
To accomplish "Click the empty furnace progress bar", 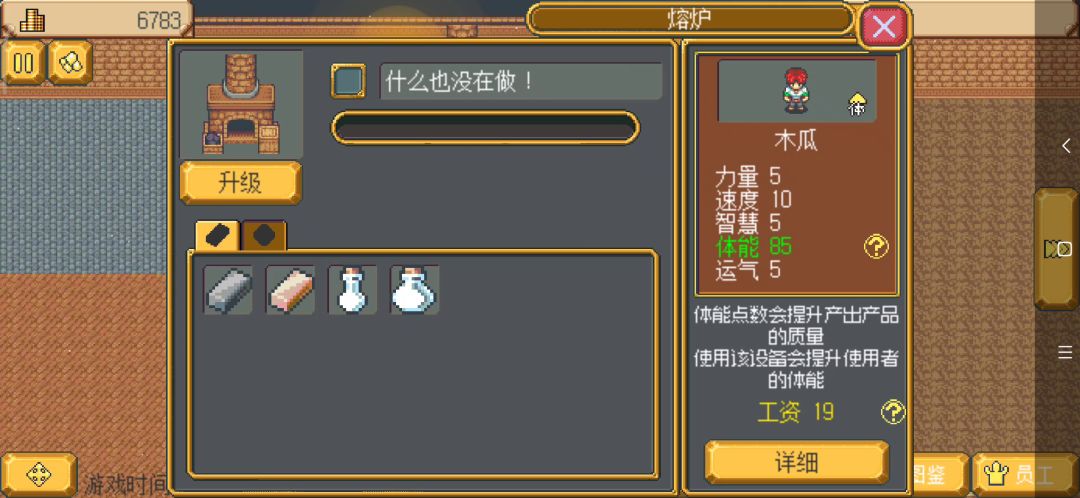I will pyautogui.click(x=486, y=128).
